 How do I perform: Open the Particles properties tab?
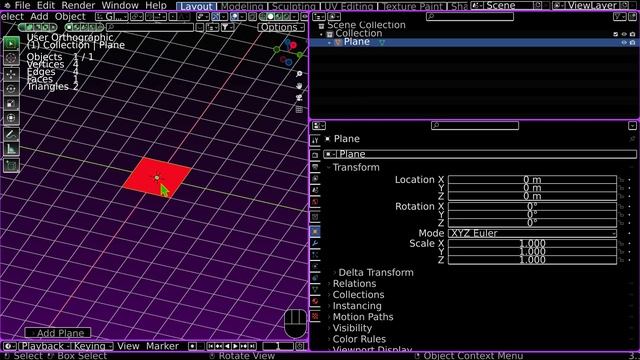click(315, 255)
